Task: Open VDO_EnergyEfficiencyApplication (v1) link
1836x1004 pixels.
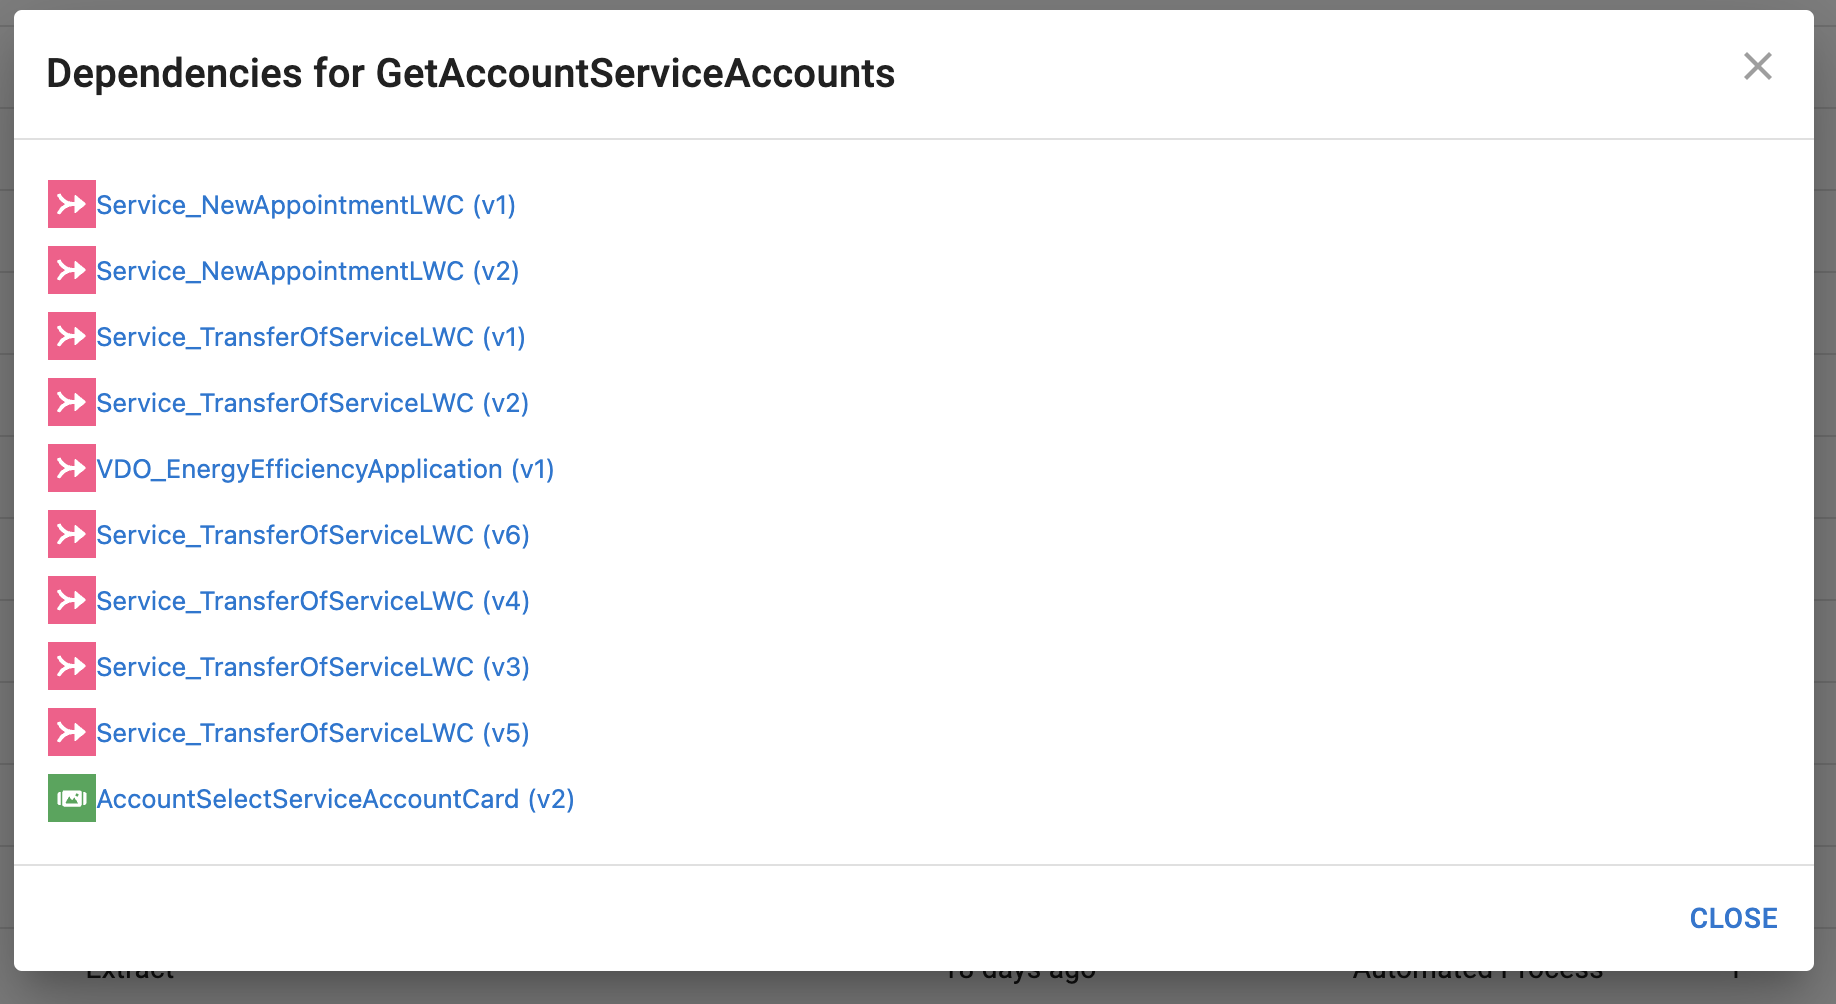Action: (326, 469)
